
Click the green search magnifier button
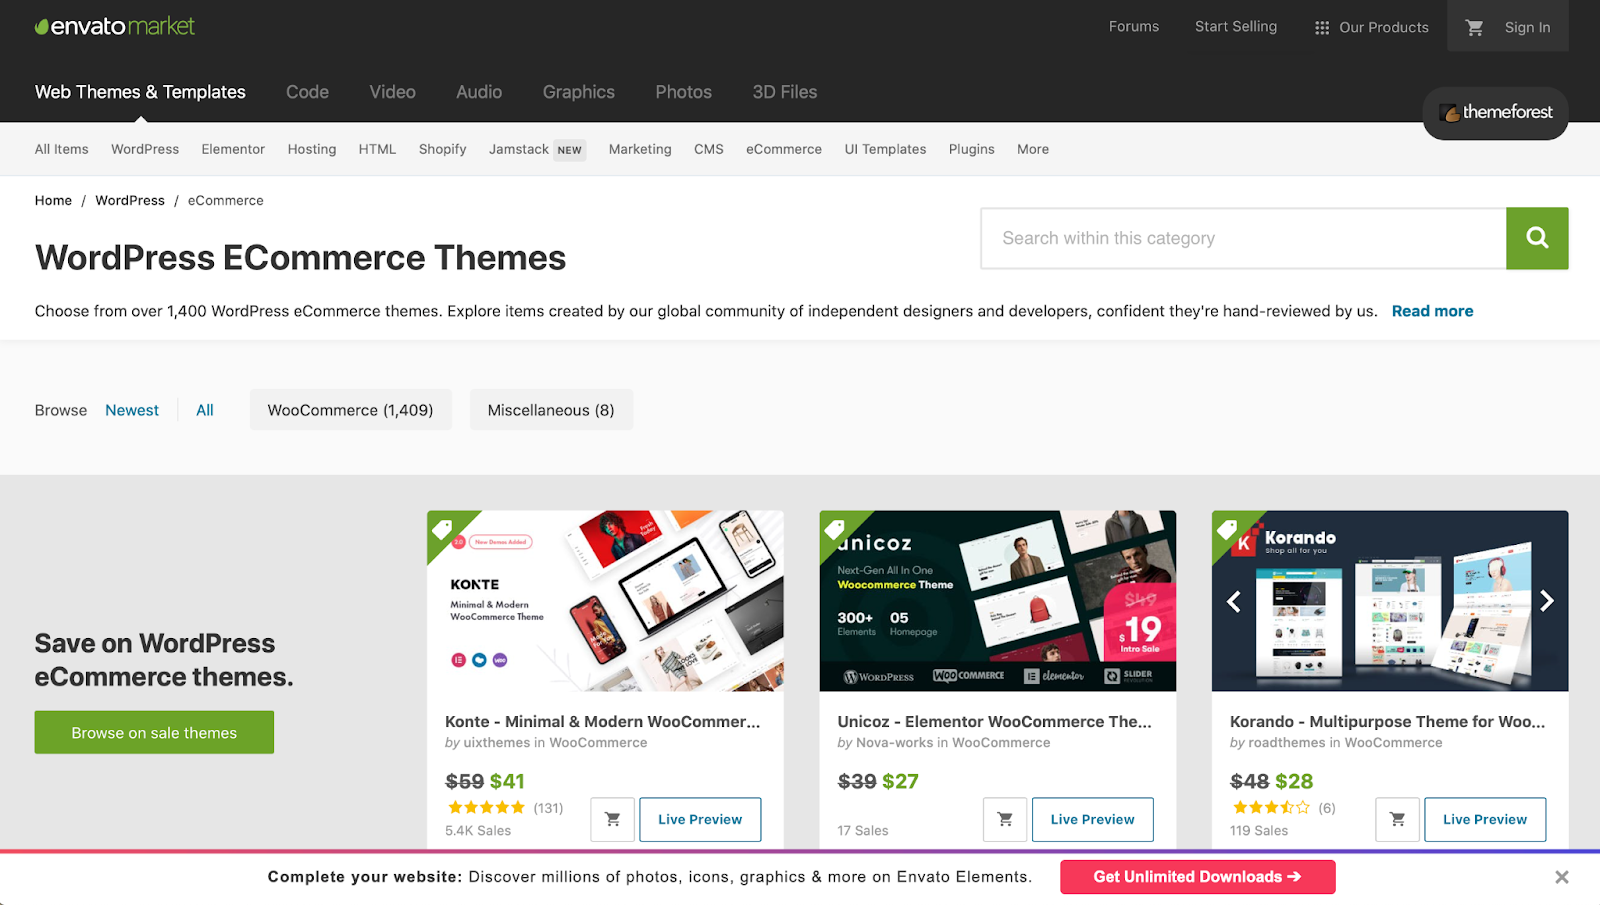(1537, 238)
